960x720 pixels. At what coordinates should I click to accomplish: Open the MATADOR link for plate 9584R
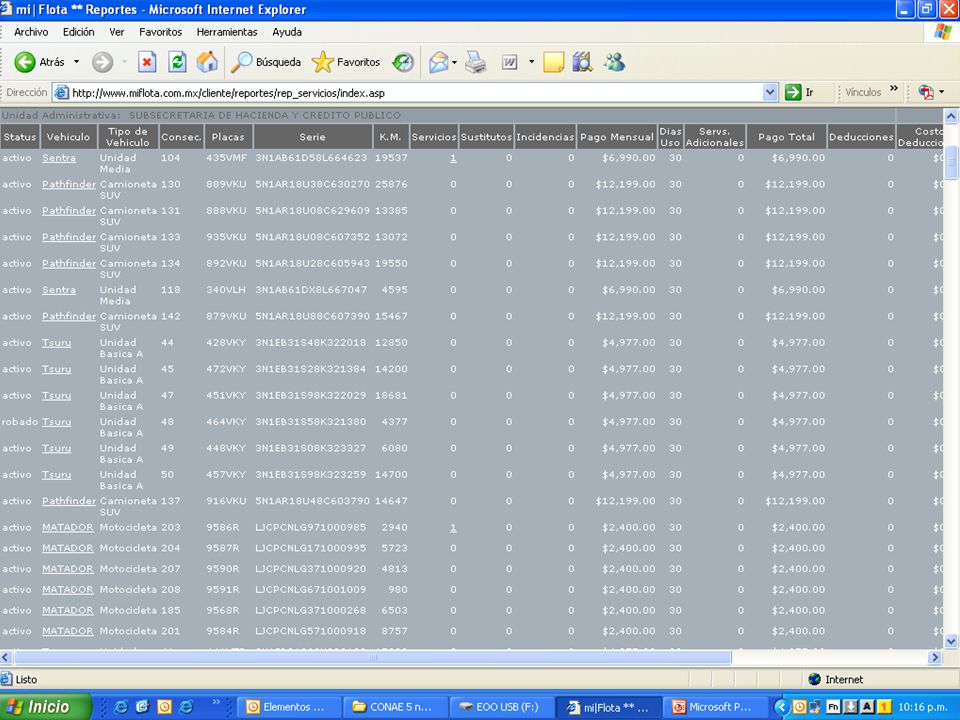67,631
